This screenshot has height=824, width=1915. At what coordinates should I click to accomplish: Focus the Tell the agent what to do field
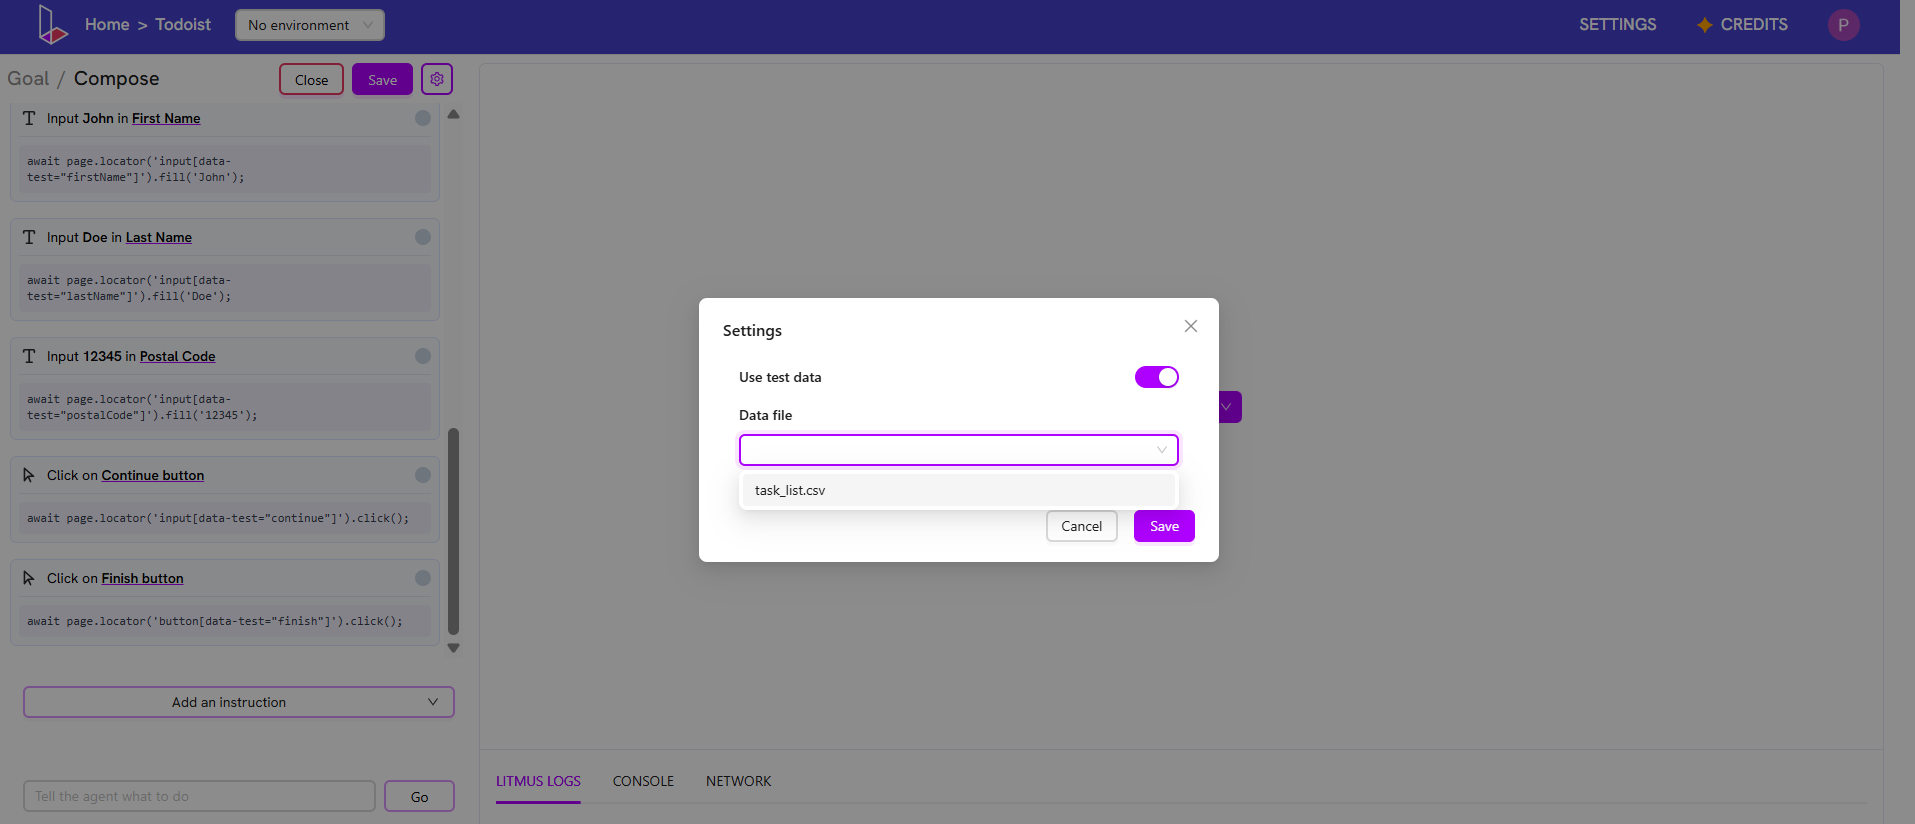[x=199, y=797]
